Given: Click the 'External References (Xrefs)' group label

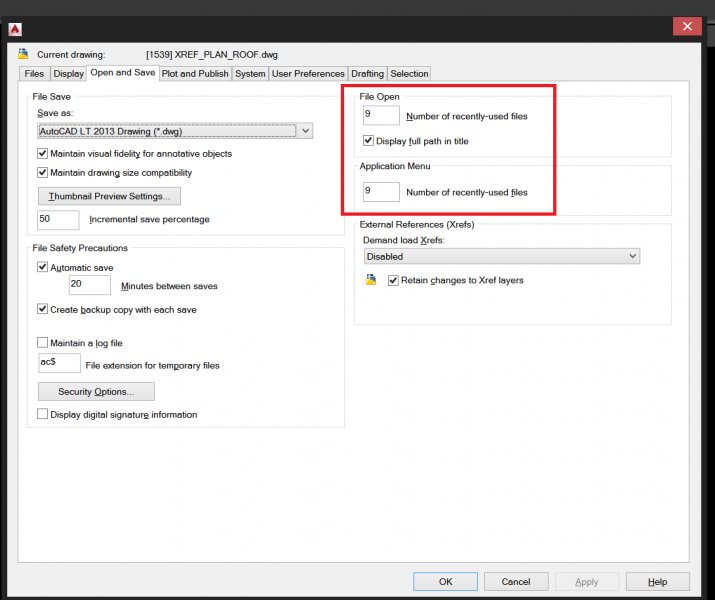Looking at the screenshot, I should point(417,224).
